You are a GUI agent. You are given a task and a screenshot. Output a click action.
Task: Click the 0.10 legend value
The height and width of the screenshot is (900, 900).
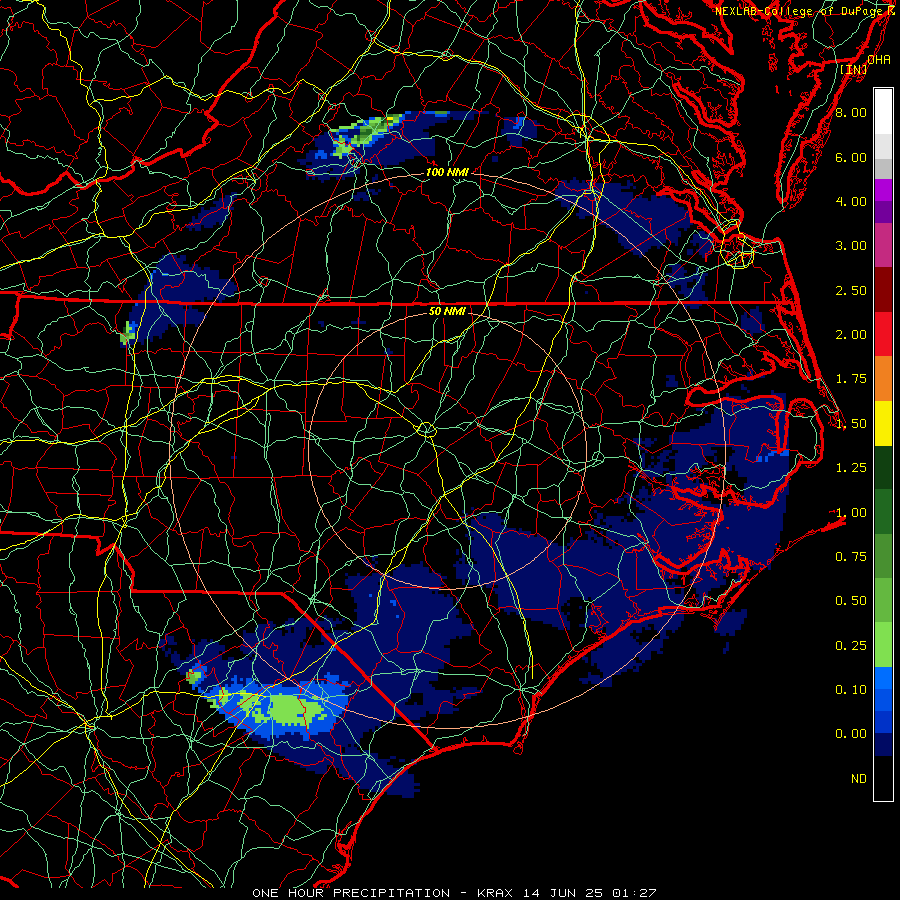(851, 689)
